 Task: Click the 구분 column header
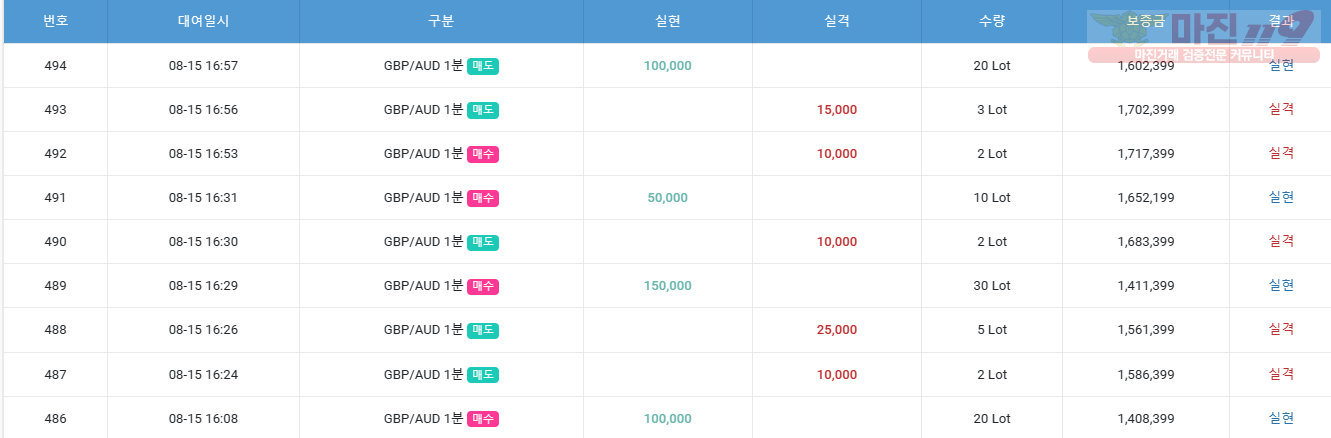pos(441,21)
